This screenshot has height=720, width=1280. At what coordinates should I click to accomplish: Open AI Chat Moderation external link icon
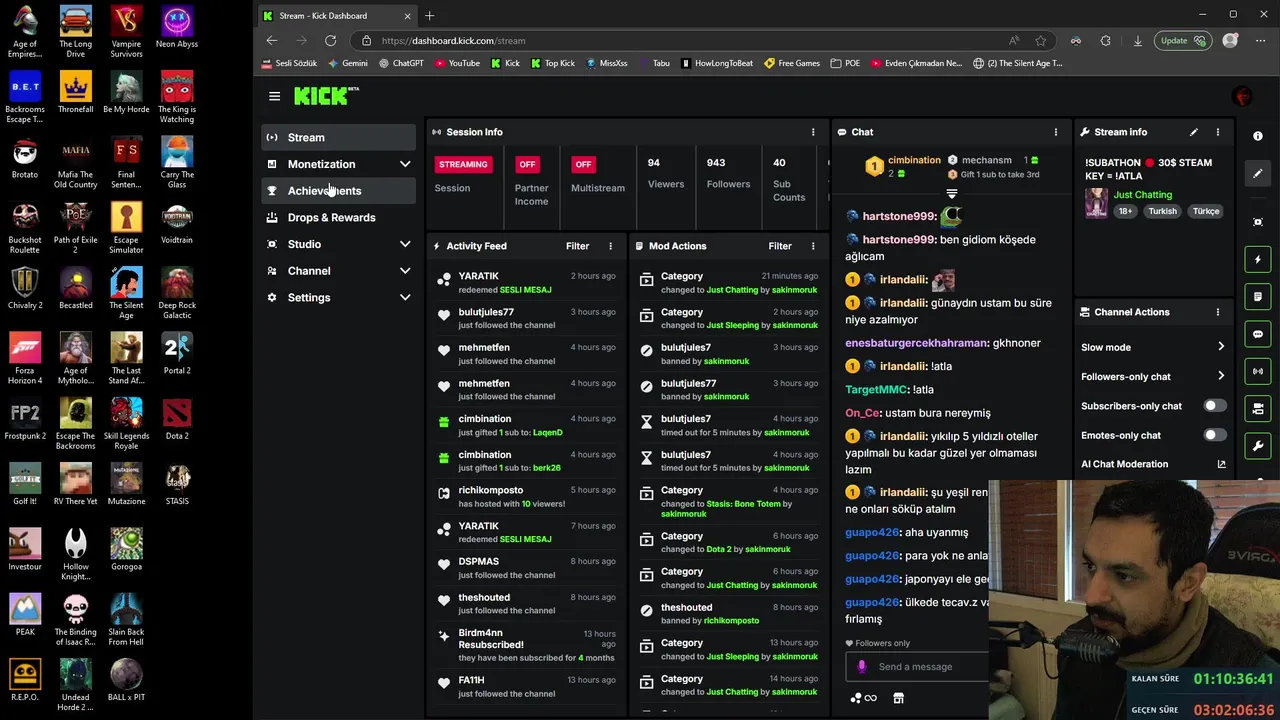pos(1221,464)
